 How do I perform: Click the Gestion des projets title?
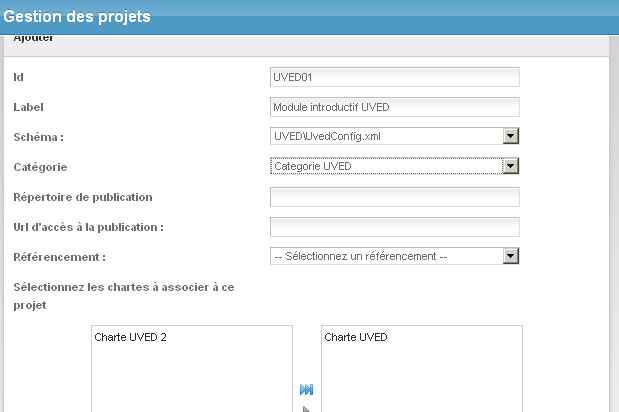click(x=79, y=17)
